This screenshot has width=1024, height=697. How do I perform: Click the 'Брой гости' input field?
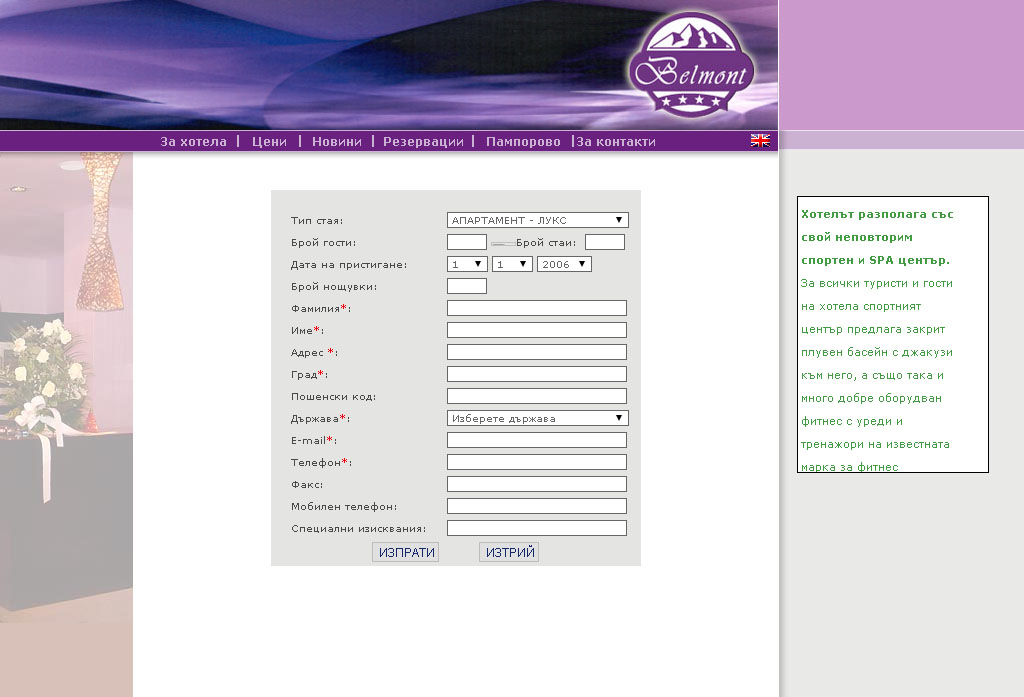[466, 242]
